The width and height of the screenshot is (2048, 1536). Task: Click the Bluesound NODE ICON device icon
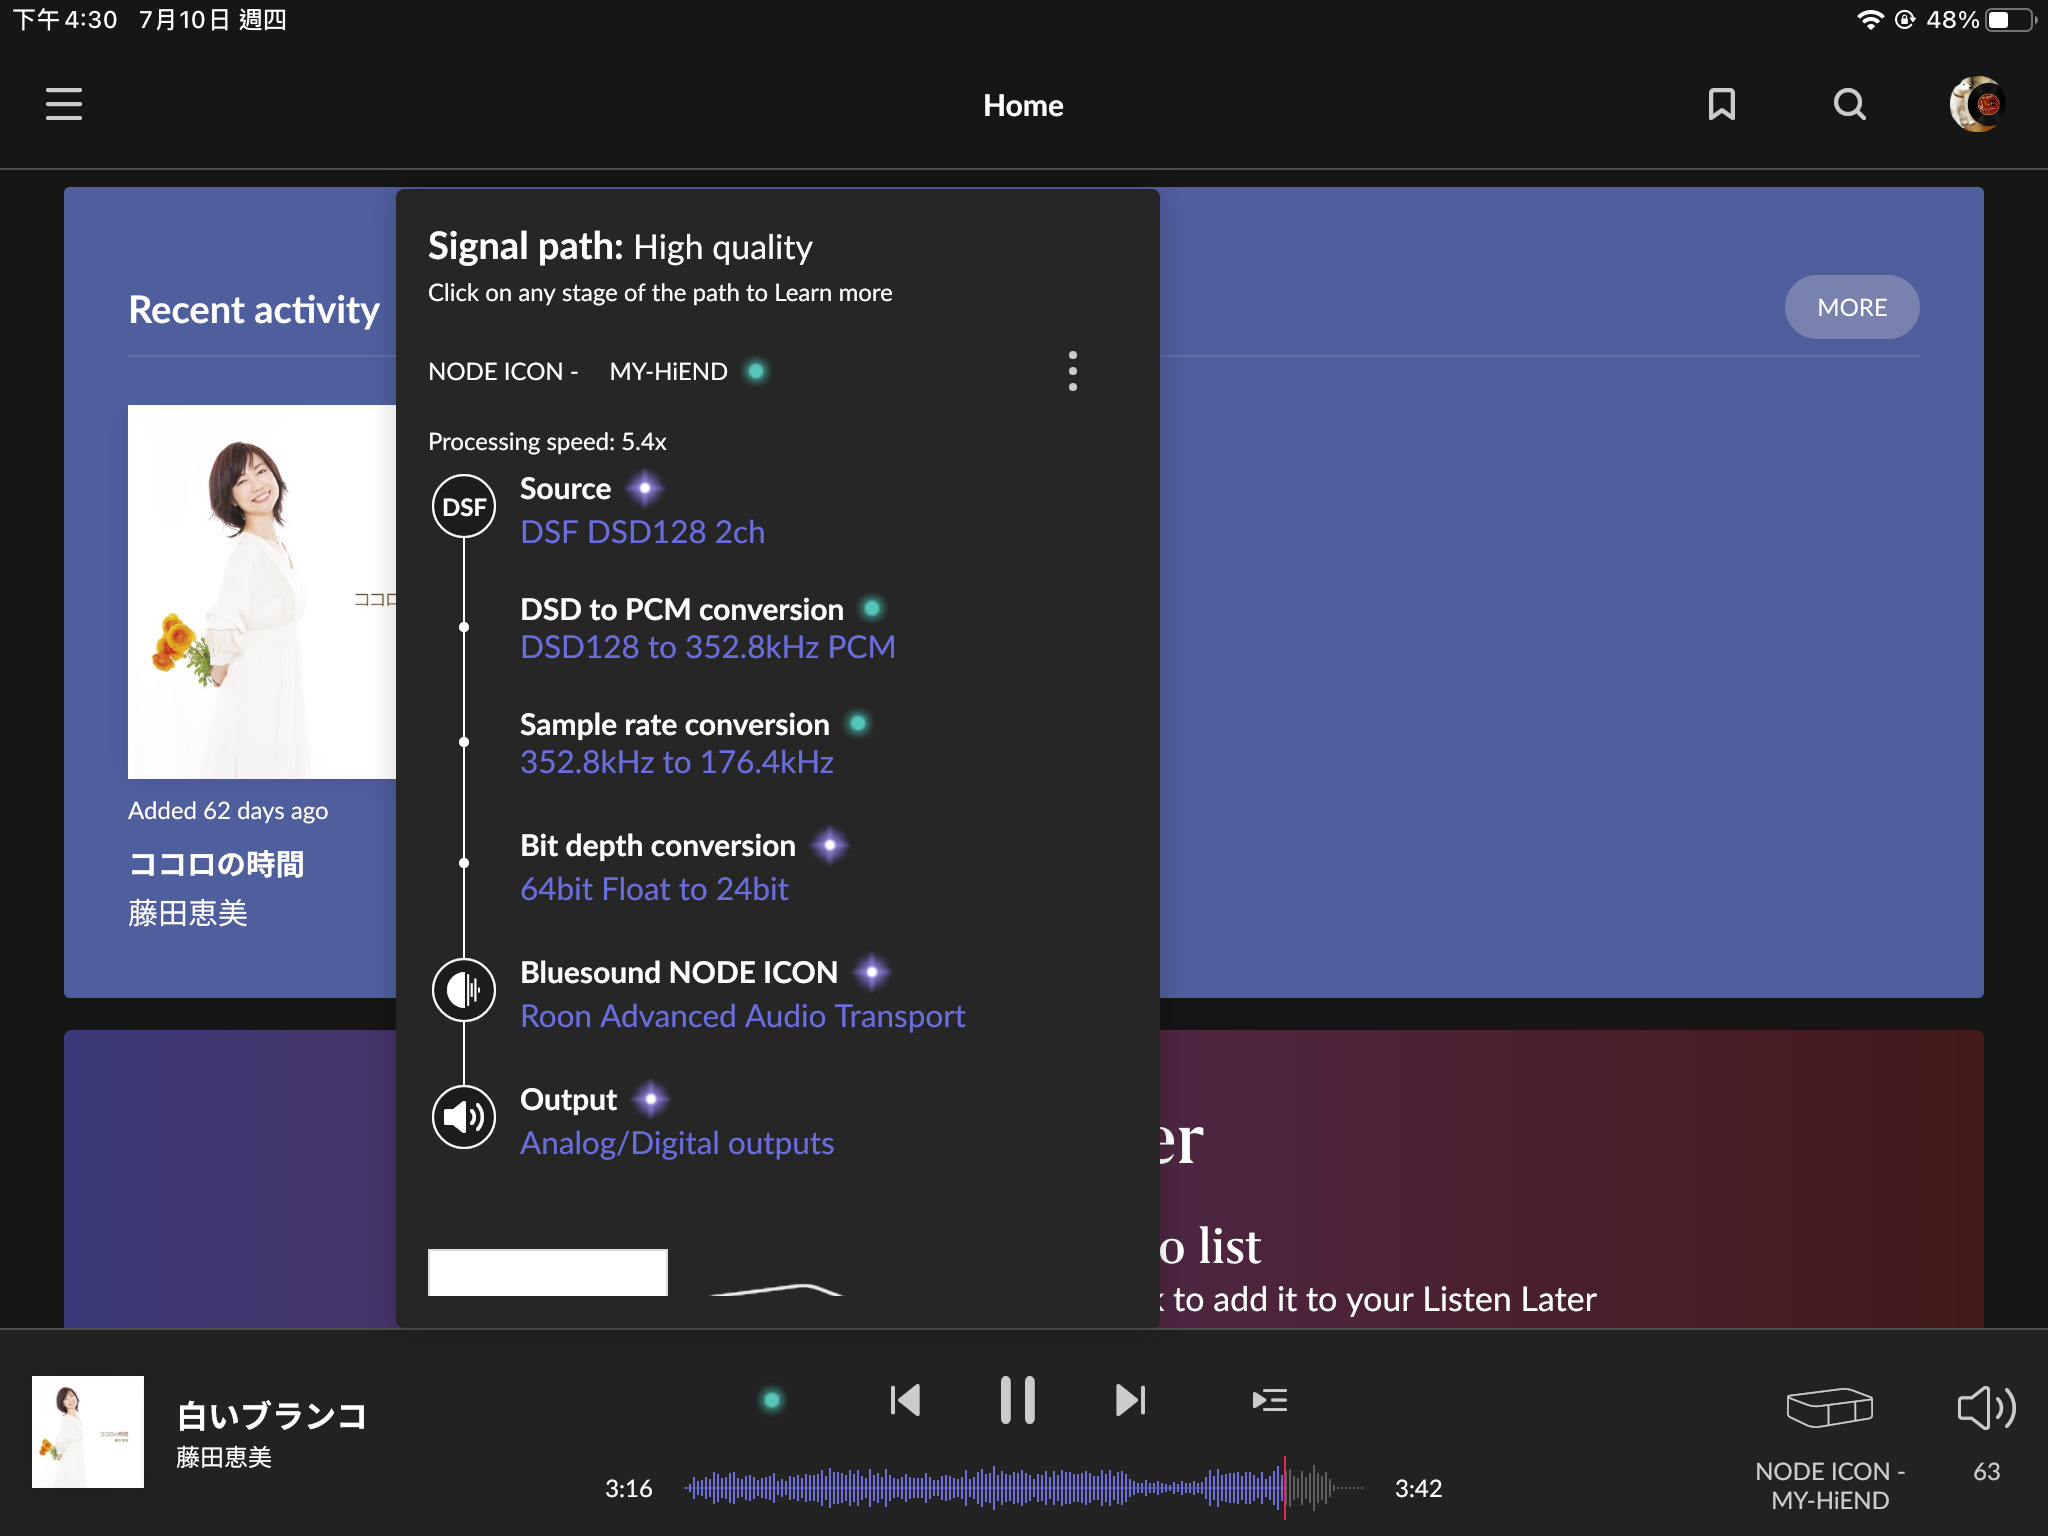464,990
